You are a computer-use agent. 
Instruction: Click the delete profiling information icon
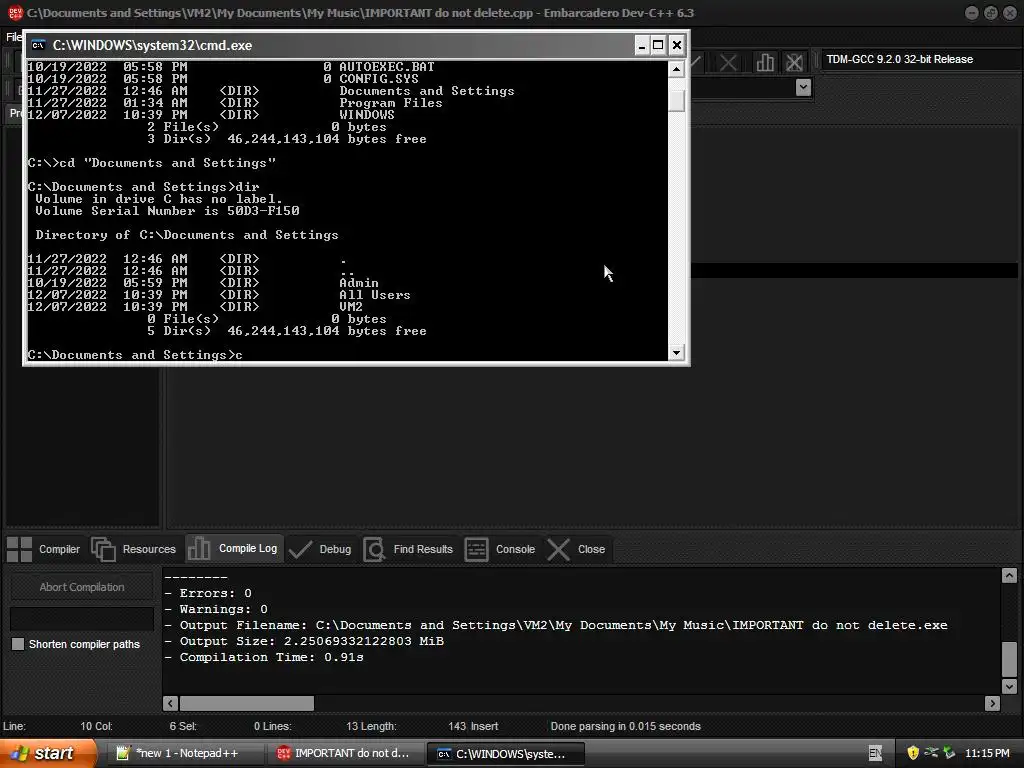point(794,63)
